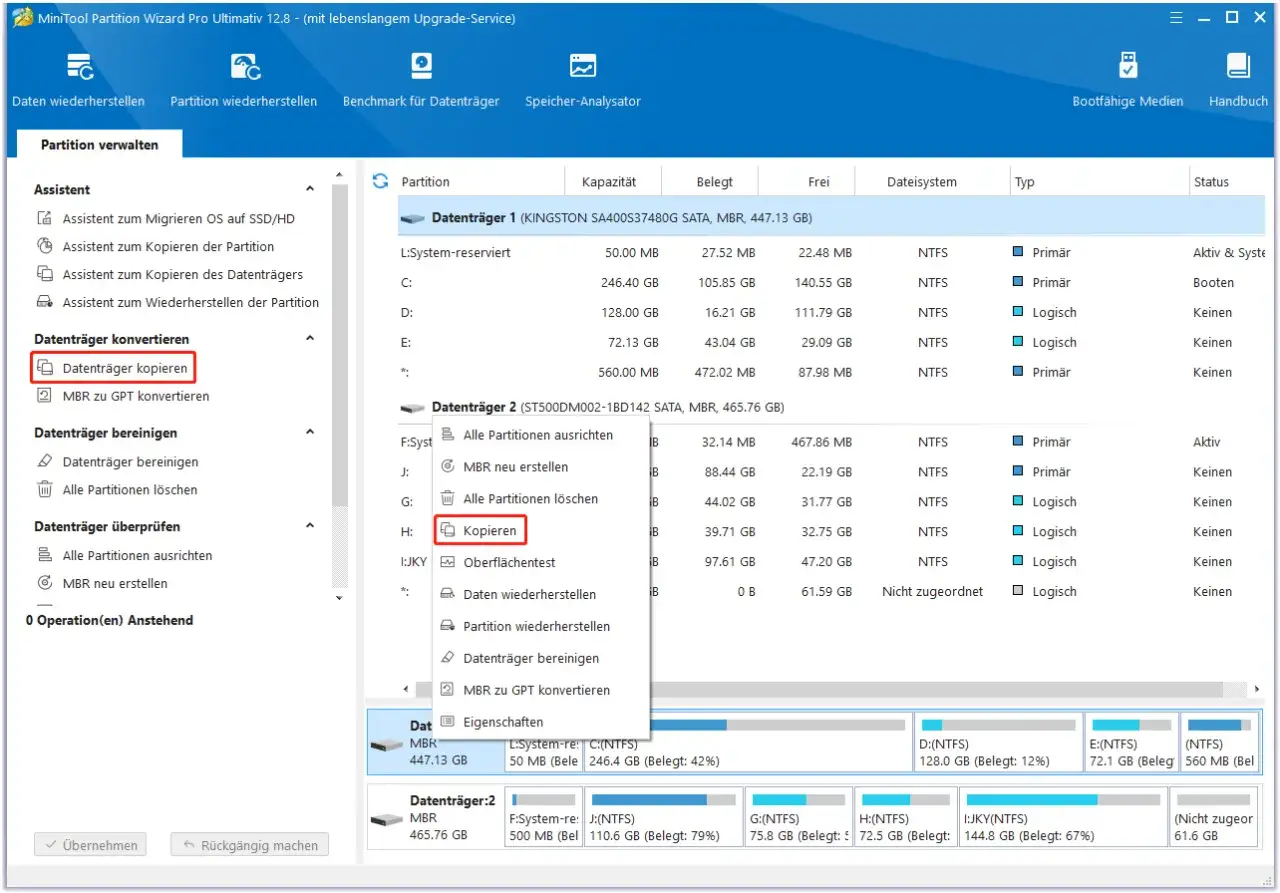Open Bootfähige Medien builder

tap(1127, 80)
